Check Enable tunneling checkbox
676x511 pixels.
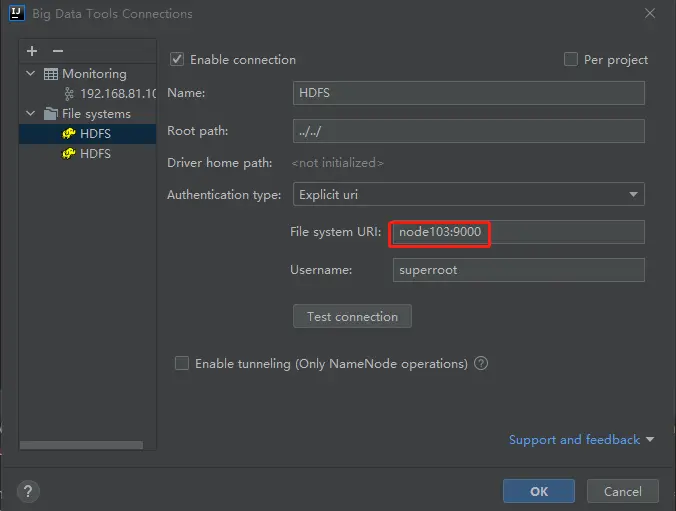coord(182,364)
